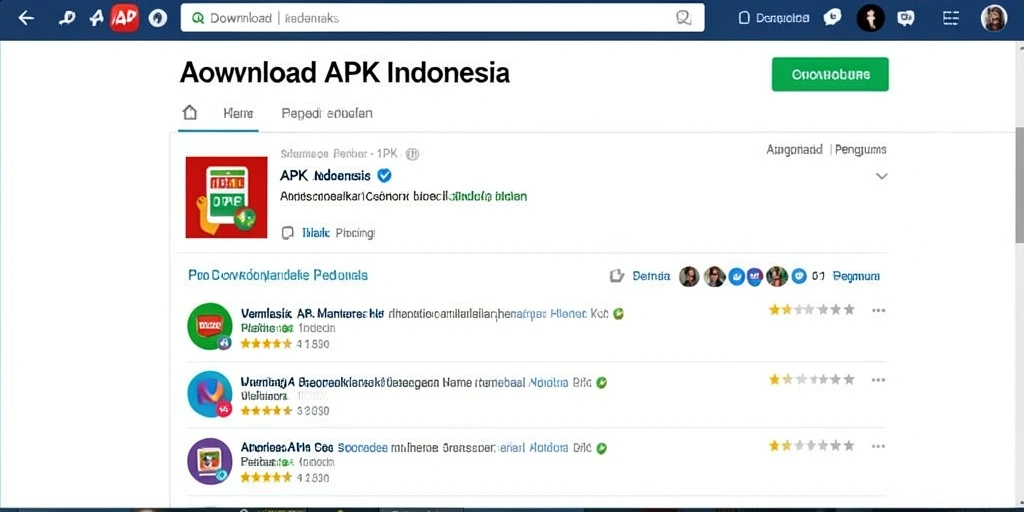Click the magnifier icon inside the search field
This screenshot has height=512, width=1024.
683,18
